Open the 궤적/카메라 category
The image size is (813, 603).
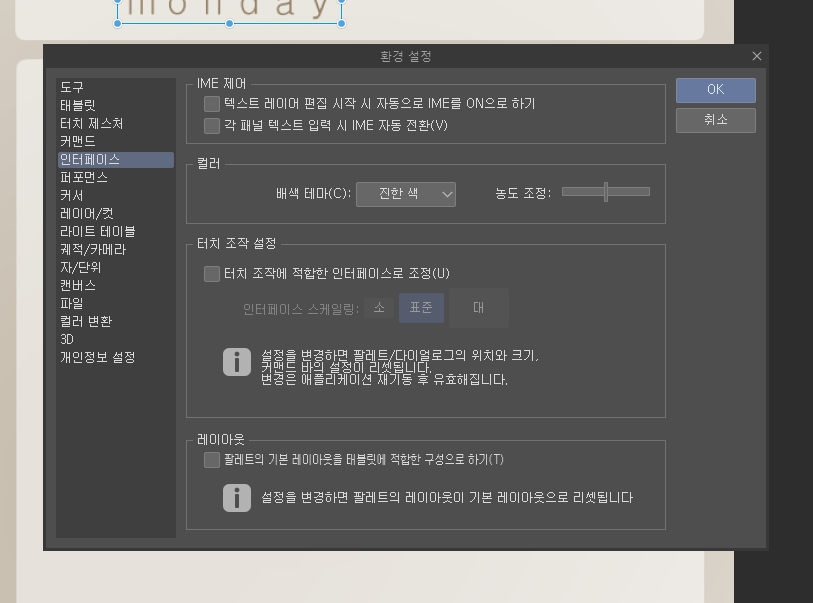[115, 249]
